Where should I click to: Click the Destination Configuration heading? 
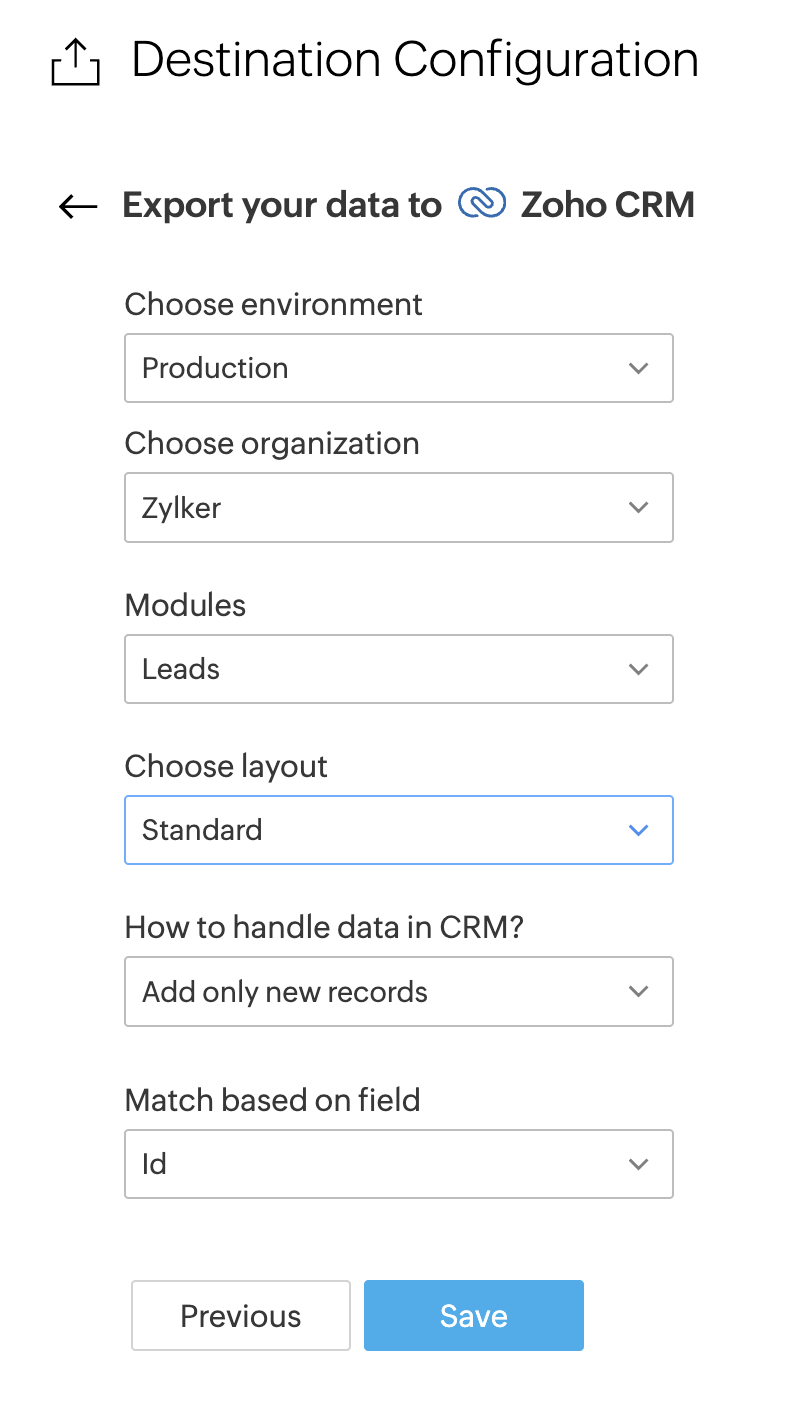point(415,60)
